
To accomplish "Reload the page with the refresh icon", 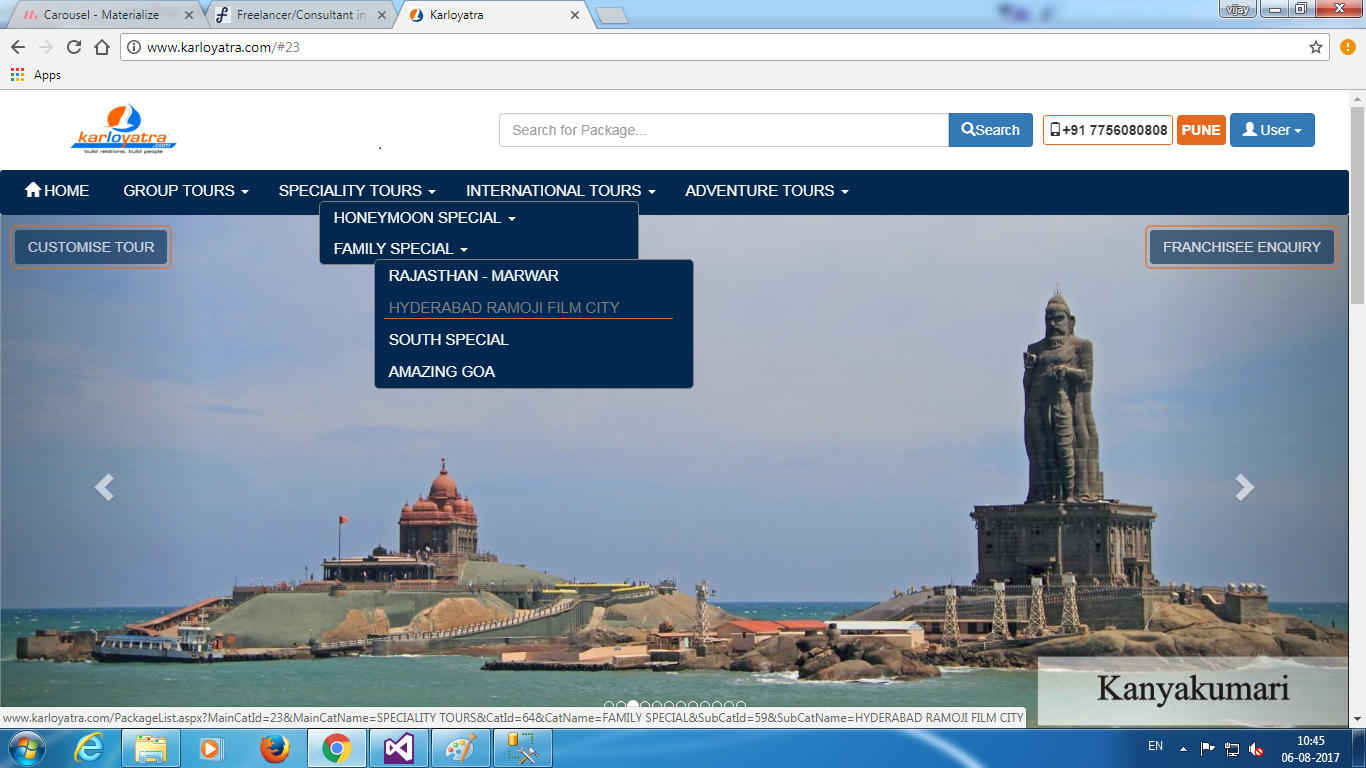I will click(74, 47).
